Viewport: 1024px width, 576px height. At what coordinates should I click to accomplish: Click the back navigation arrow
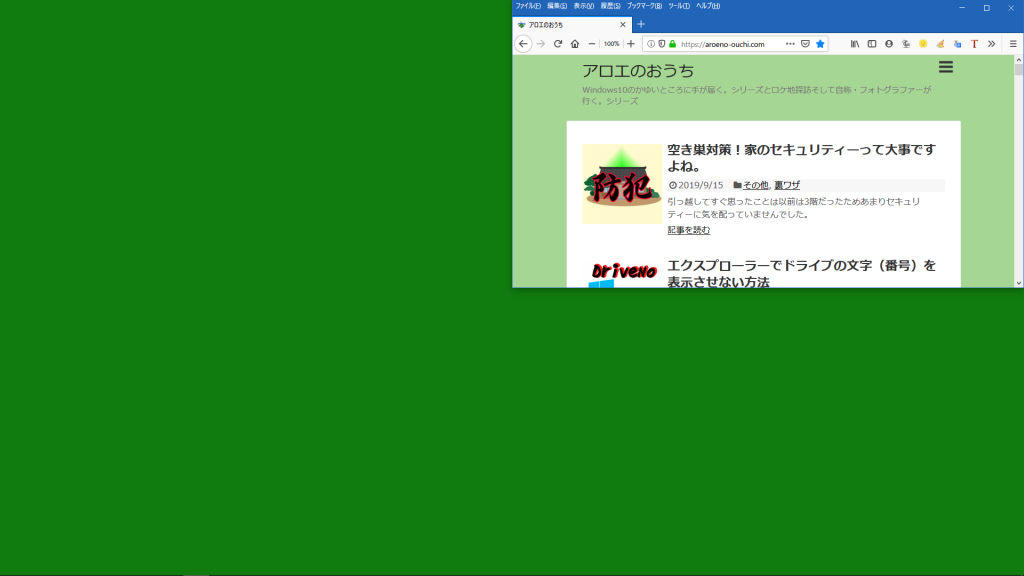coord(523,44)
